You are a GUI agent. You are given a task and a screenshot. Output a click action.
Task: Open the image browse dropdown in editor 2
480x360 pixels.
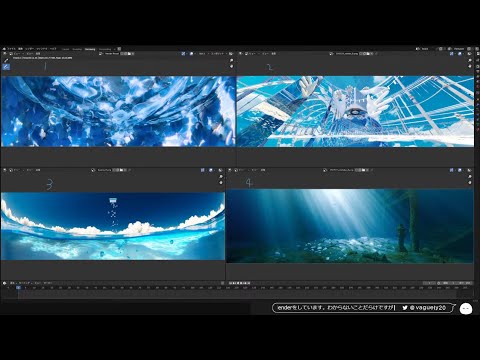[x=332, y=53]
